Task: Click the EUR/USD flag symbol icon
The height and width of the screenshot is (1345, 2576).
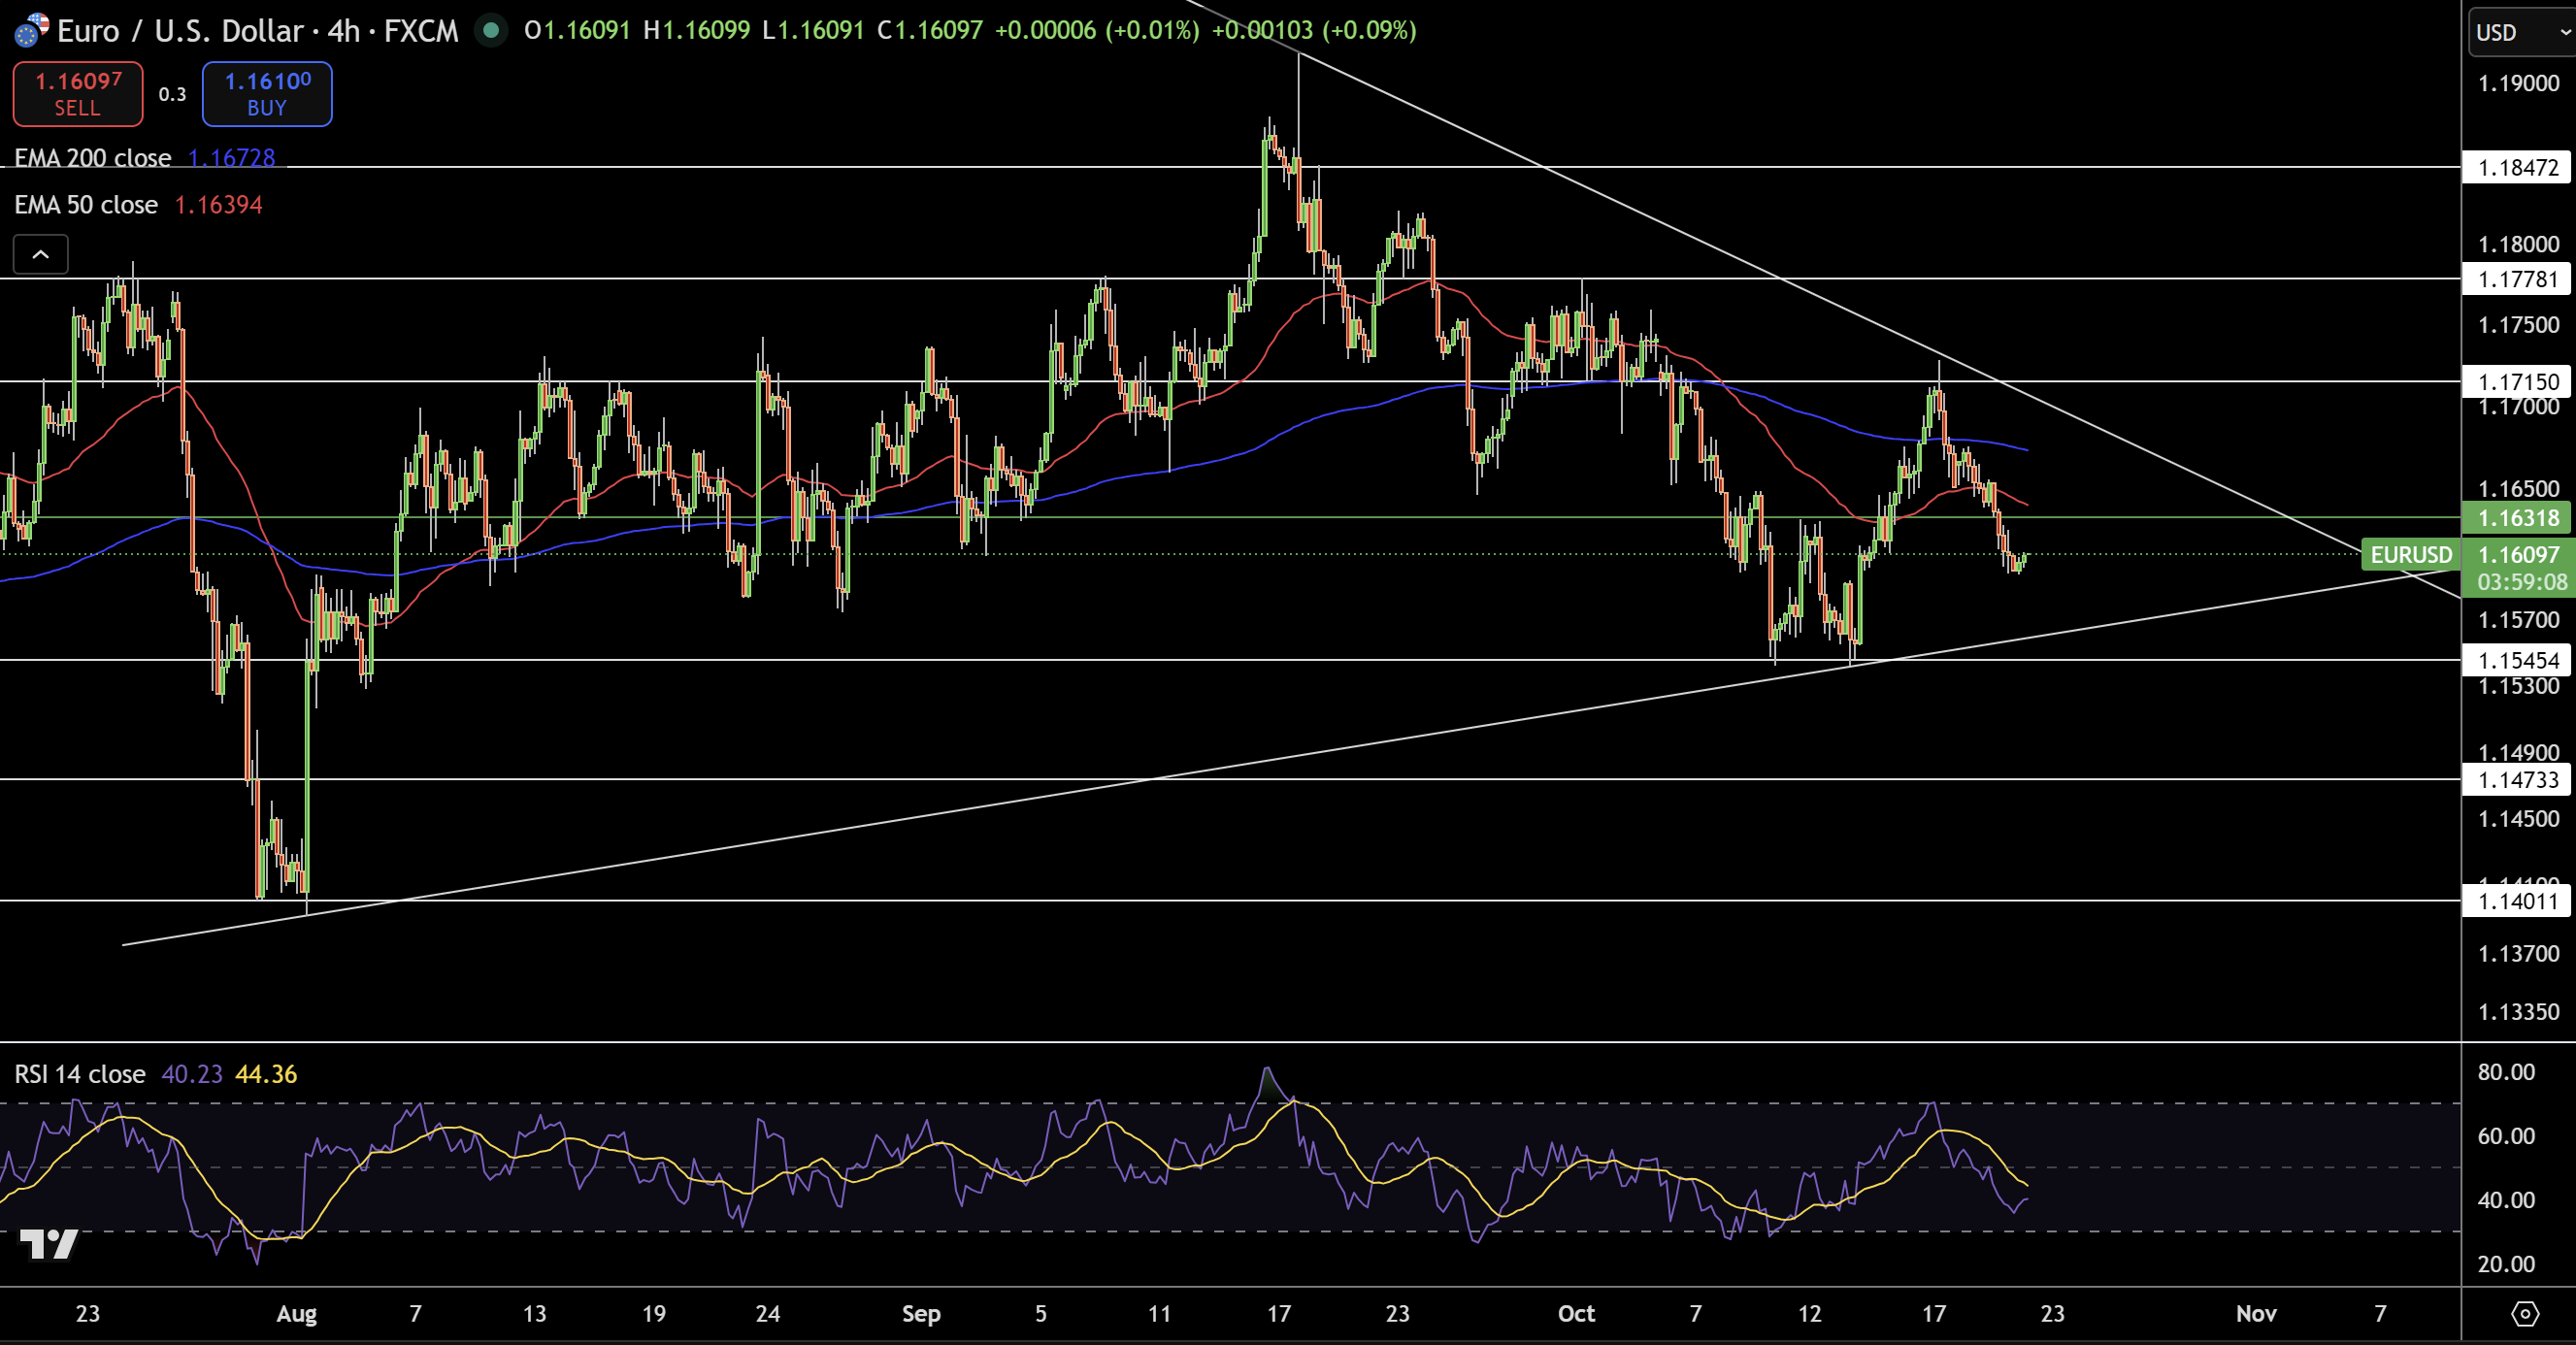Action: click(x=31, y=30)
